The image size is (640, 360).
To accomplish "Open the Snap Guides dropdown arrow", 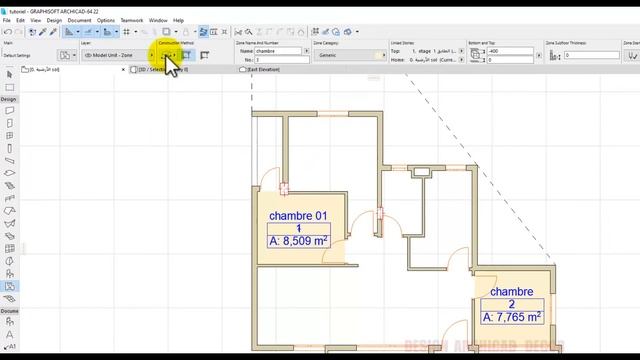I will pos(97,32).
